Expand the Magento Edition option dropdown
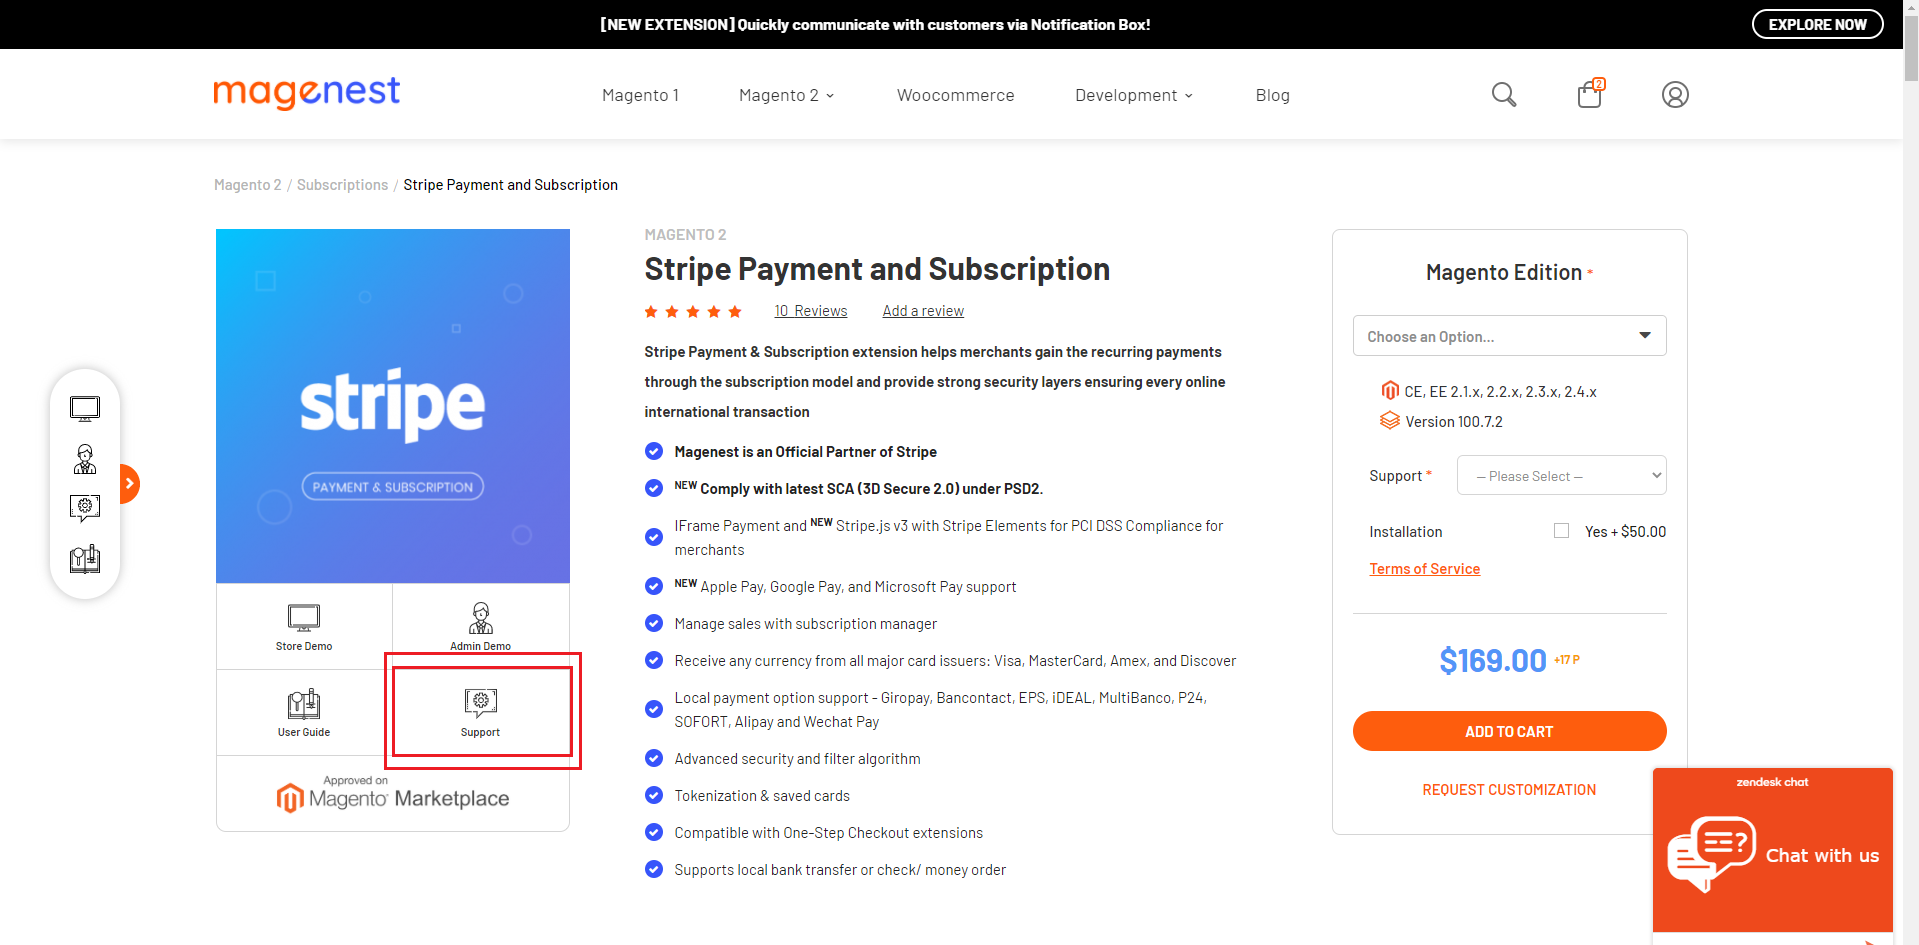 tap(1509, 336)
